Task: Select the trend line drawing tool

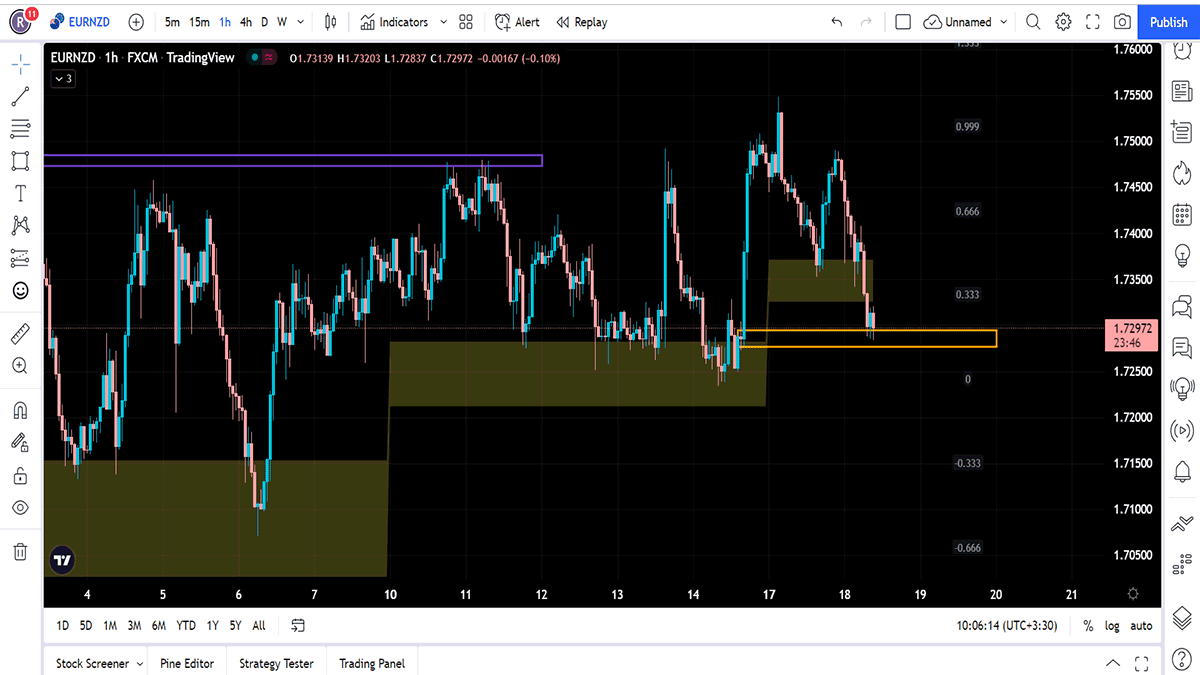Action: point(20,97)
